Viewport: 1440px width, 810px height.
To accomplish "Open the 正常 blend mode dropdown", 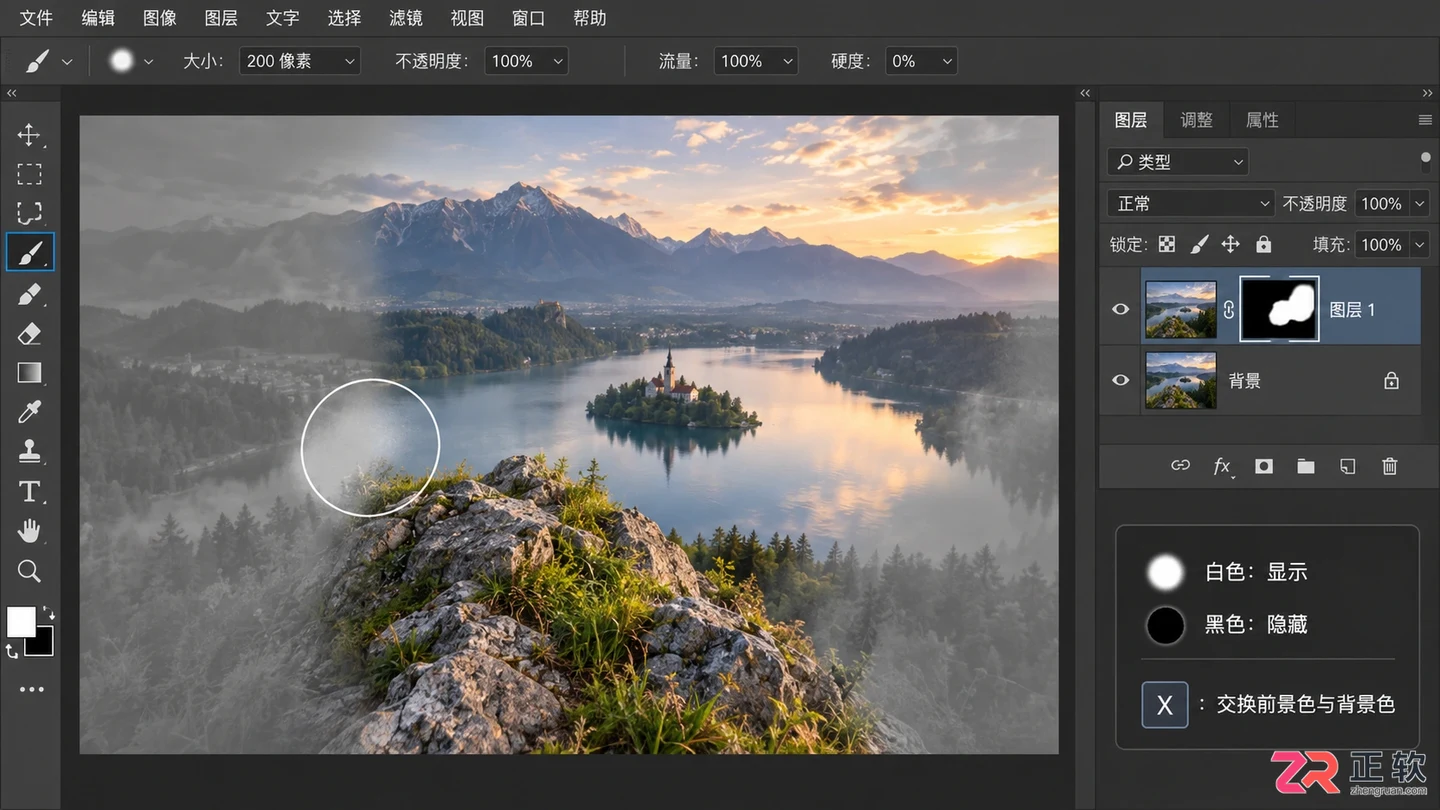I will [1191, 204].
